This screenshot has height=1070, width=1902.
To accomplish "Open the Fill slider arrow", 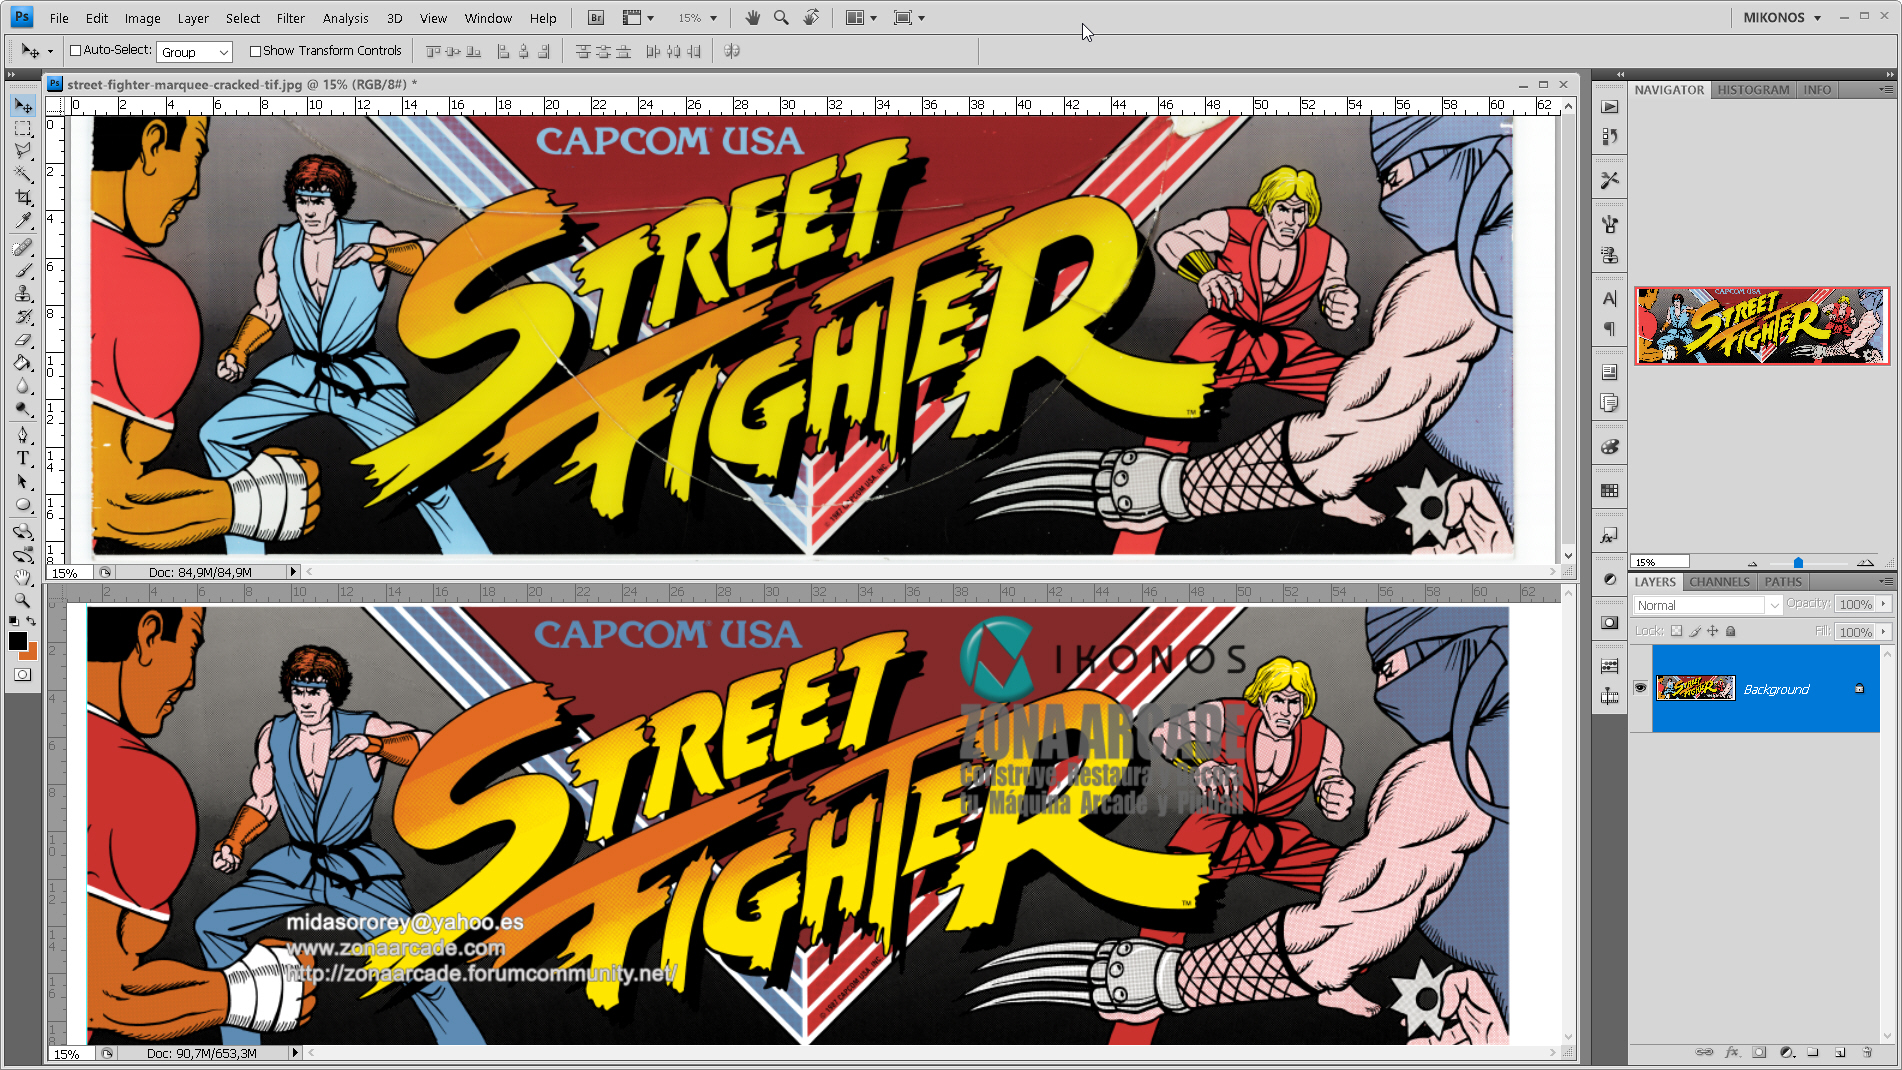I will (1884, 632).
